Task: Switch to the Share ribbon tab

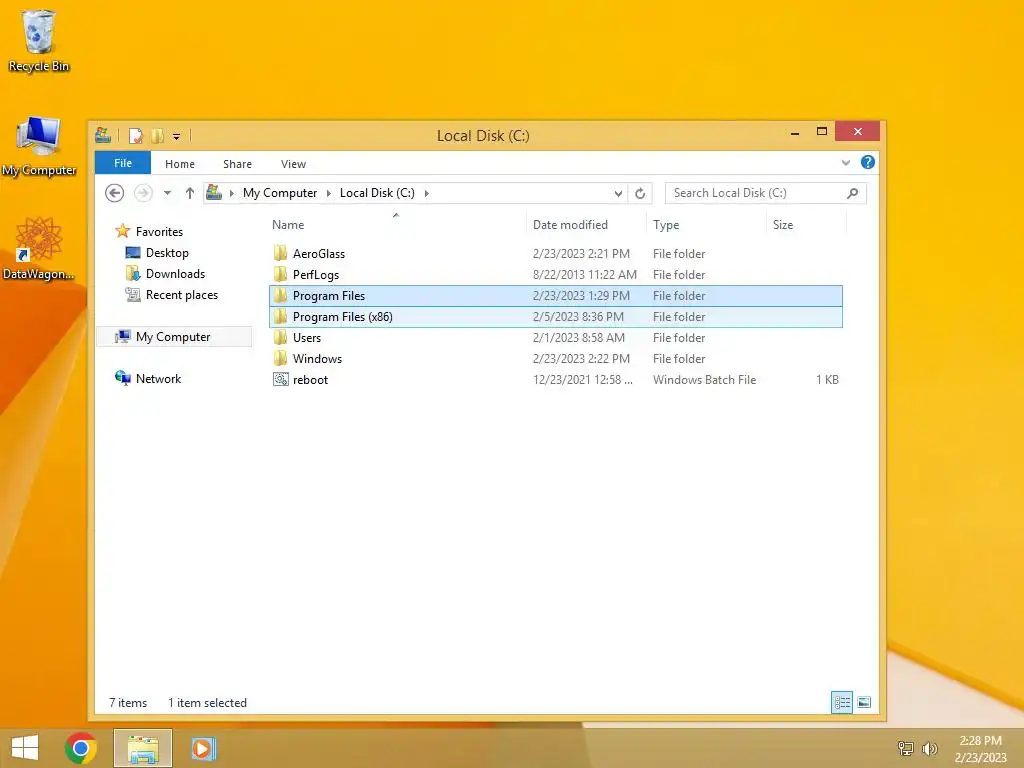Action: (x=237, y=164)
